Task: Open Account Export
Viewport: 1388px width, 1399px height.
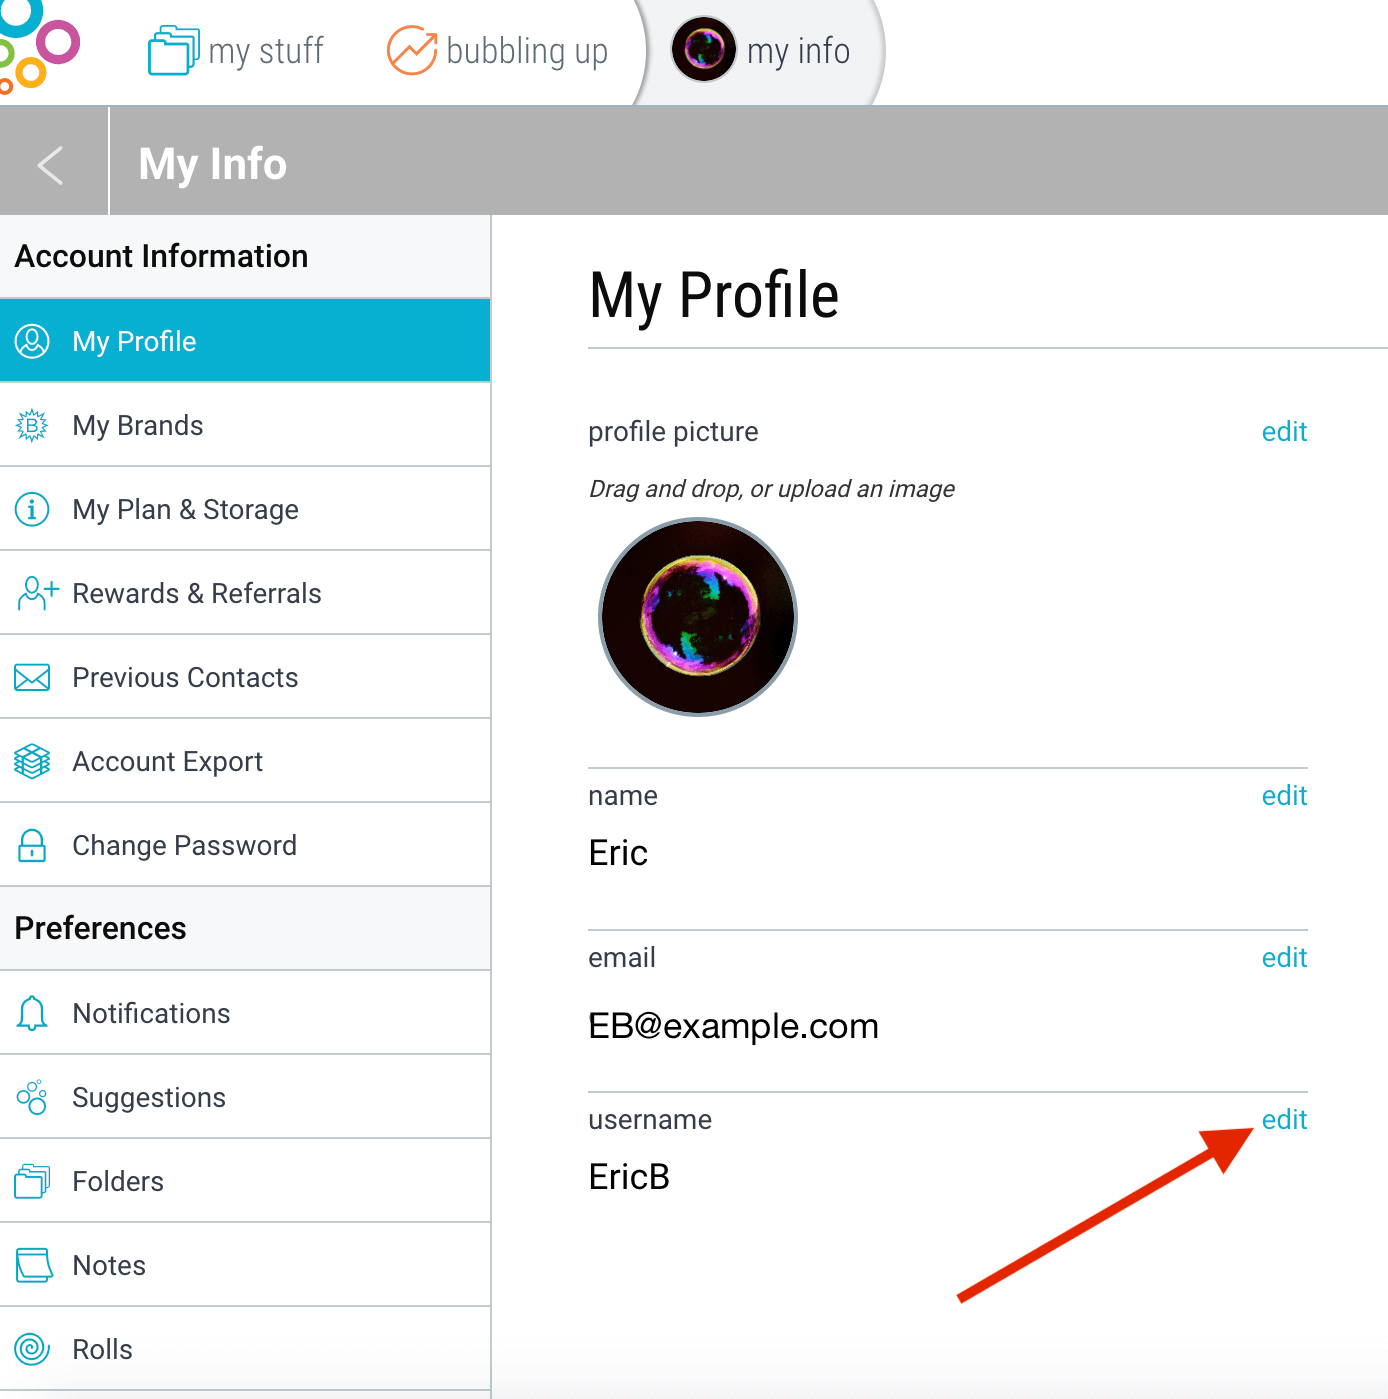Action: click(245, 761)
